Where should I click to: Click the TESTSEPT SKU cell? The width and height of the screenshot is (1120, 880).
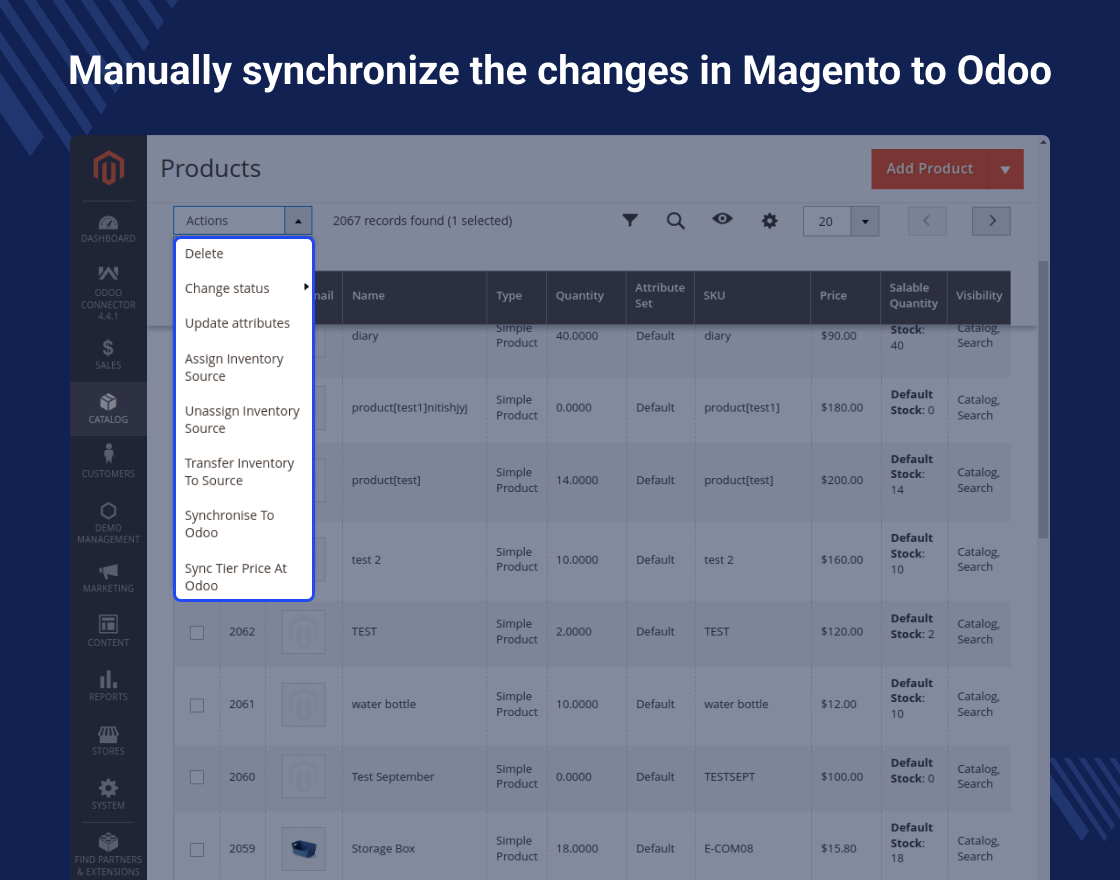point(729,776)
